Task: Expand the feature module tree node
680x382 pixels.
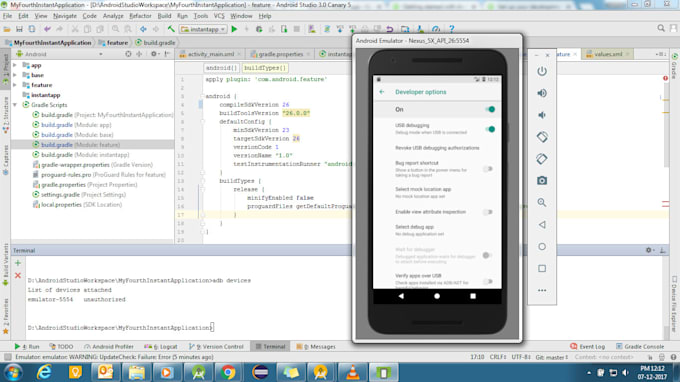Action: (15, 85)
